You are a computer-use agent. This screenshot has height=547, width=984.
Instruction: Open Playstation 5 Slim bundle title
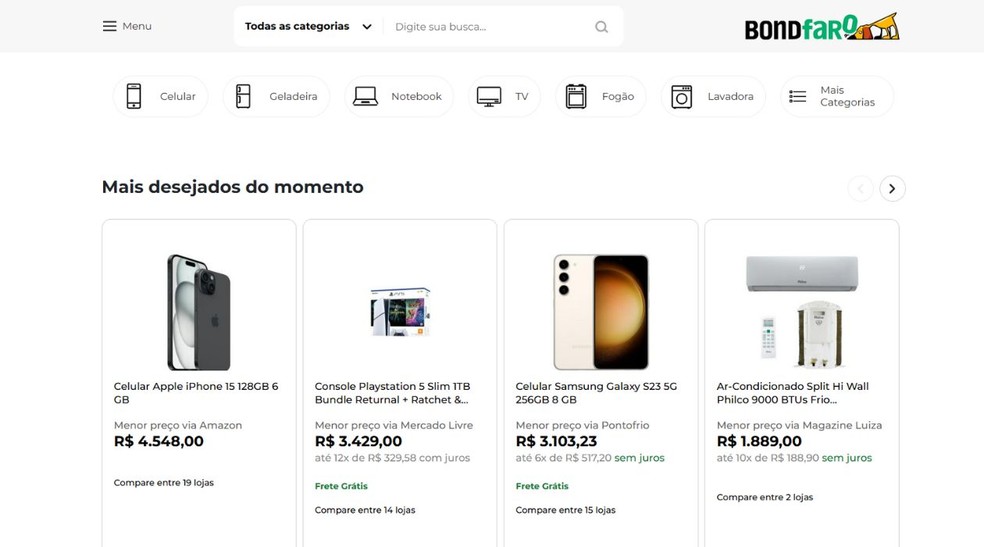coord(392,393)
